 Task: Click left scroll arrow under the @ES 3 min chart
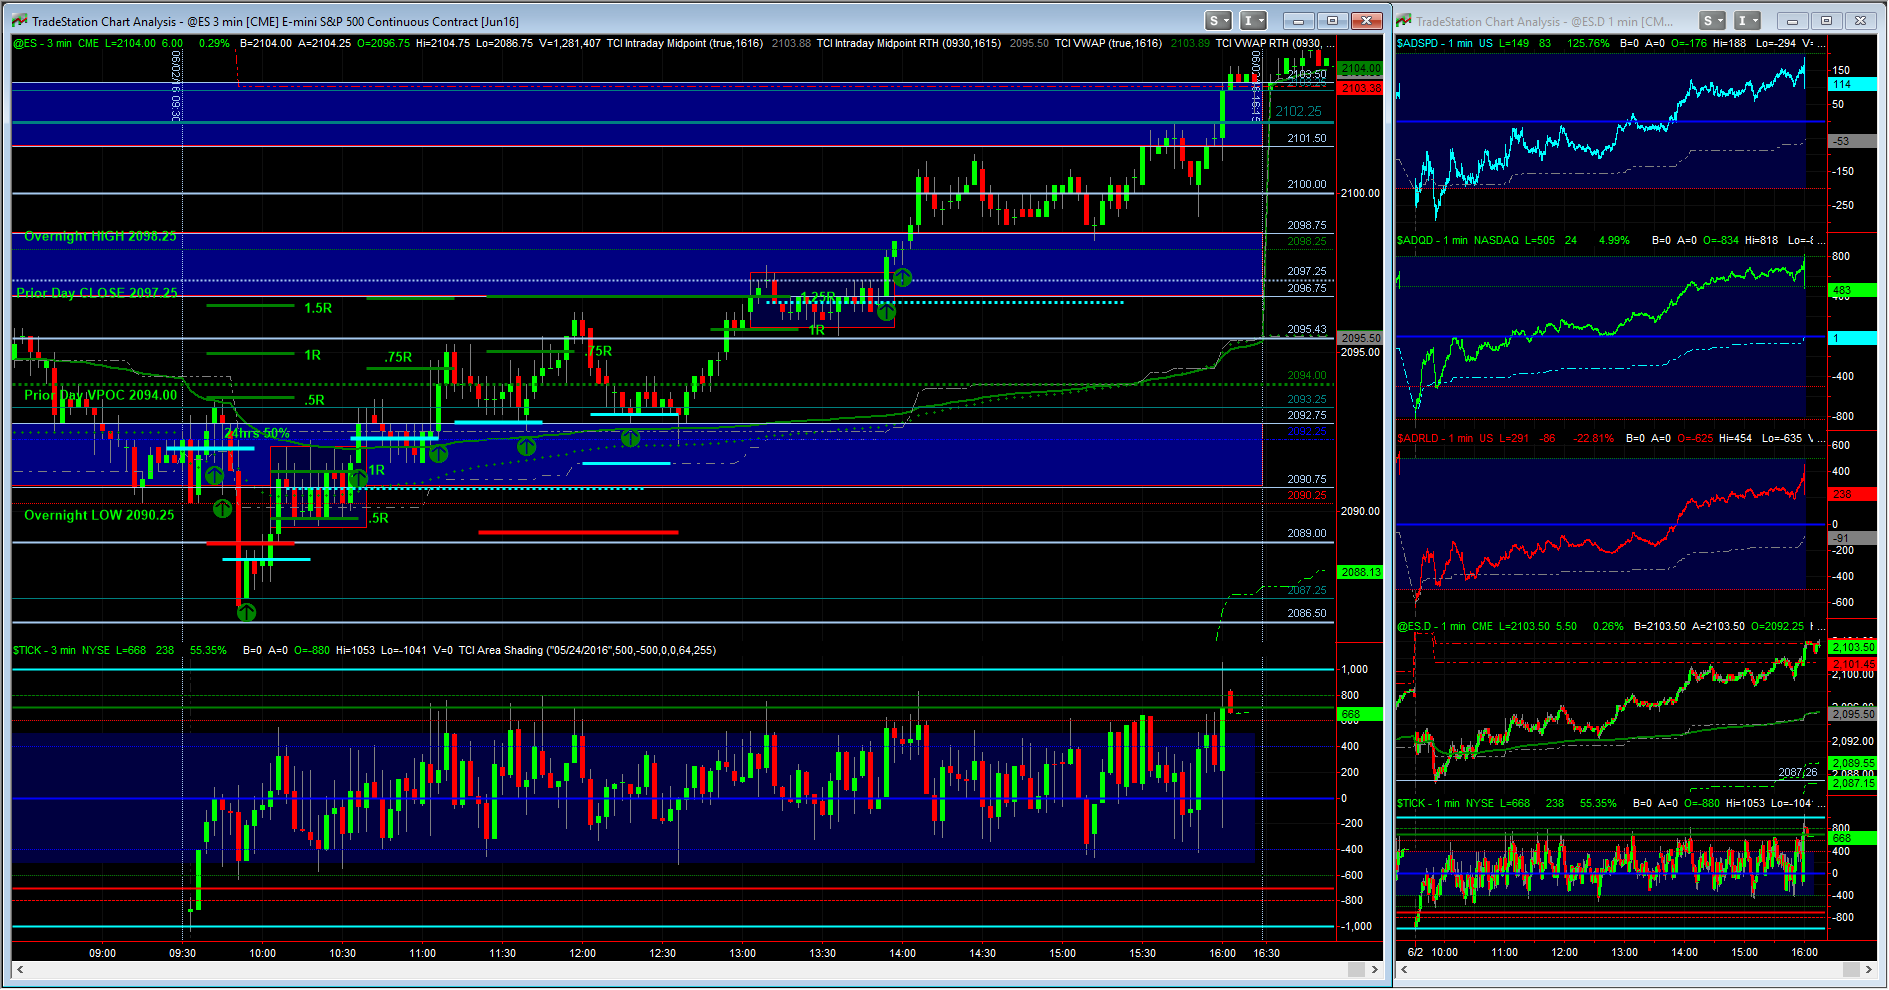20,969
